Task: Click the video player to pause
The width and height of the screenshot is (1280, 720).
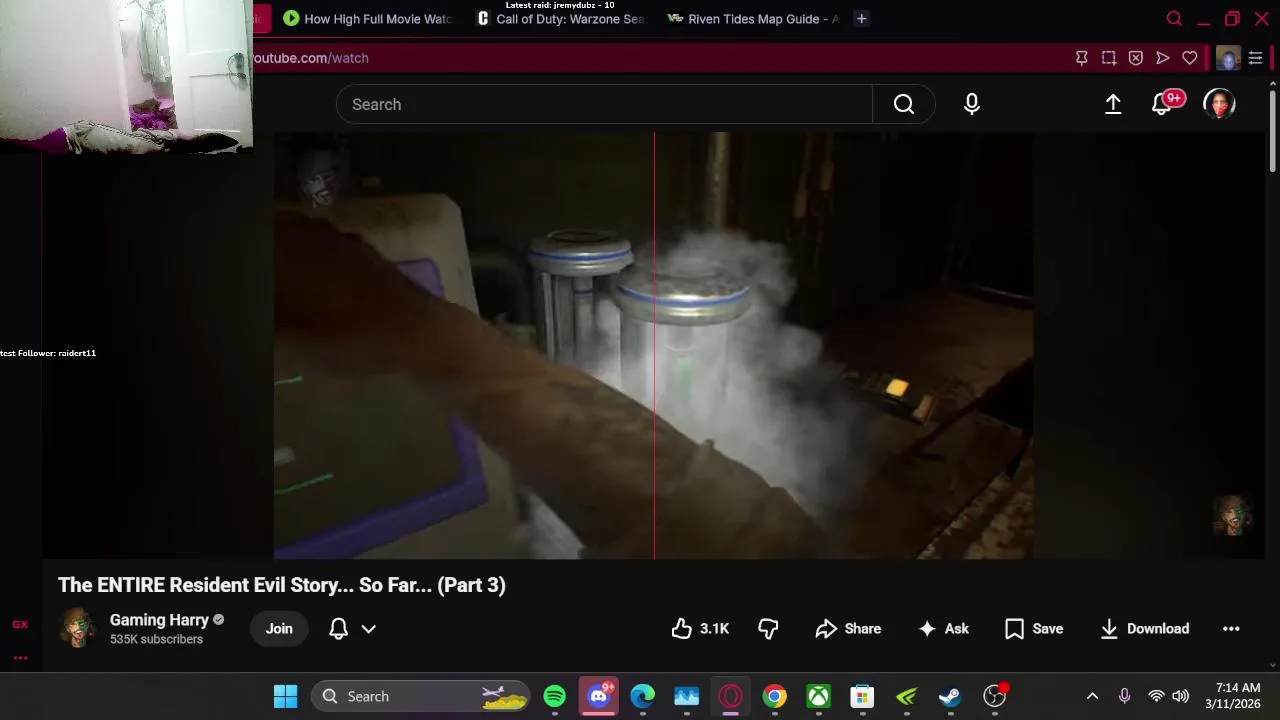Action: coord(654,345)
